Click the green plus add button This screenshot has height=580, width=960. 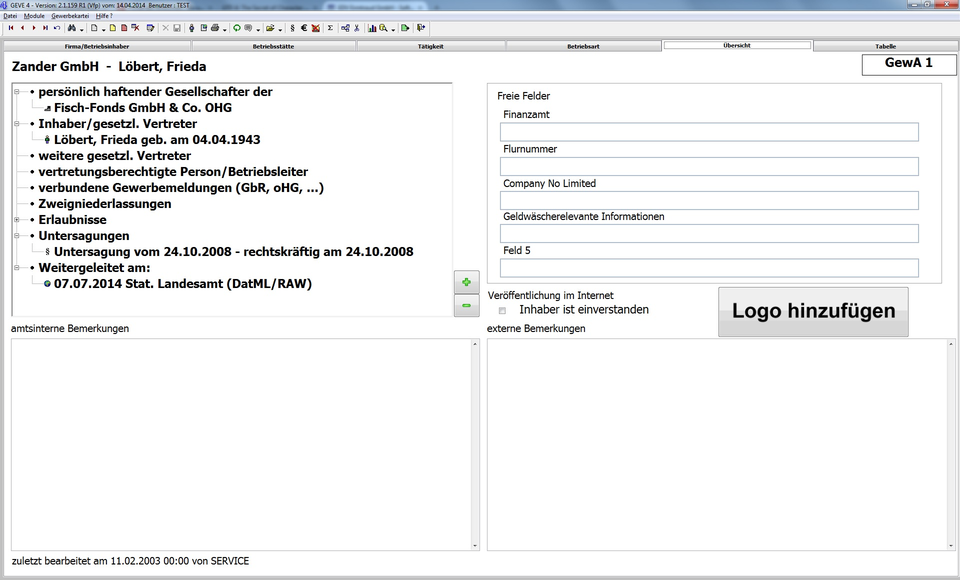click(466, 282)
